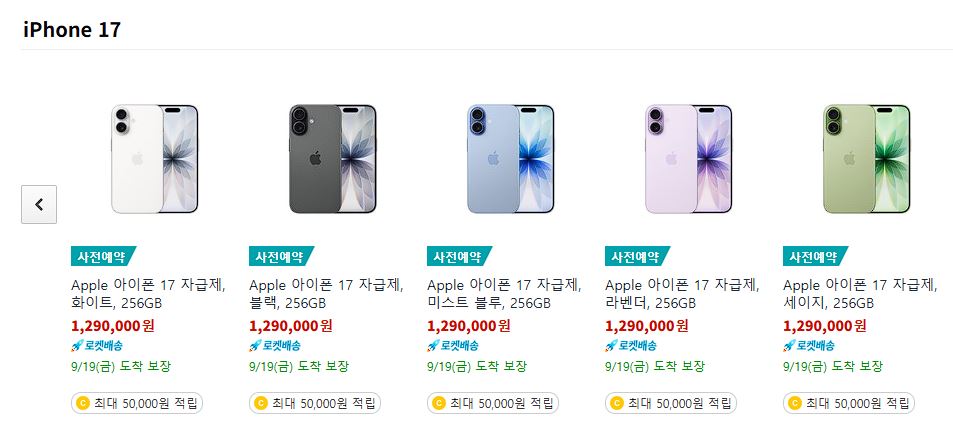
Task: Open the white iPhone 17 product image
Action: pyautogui.click(x=154, y=159)
